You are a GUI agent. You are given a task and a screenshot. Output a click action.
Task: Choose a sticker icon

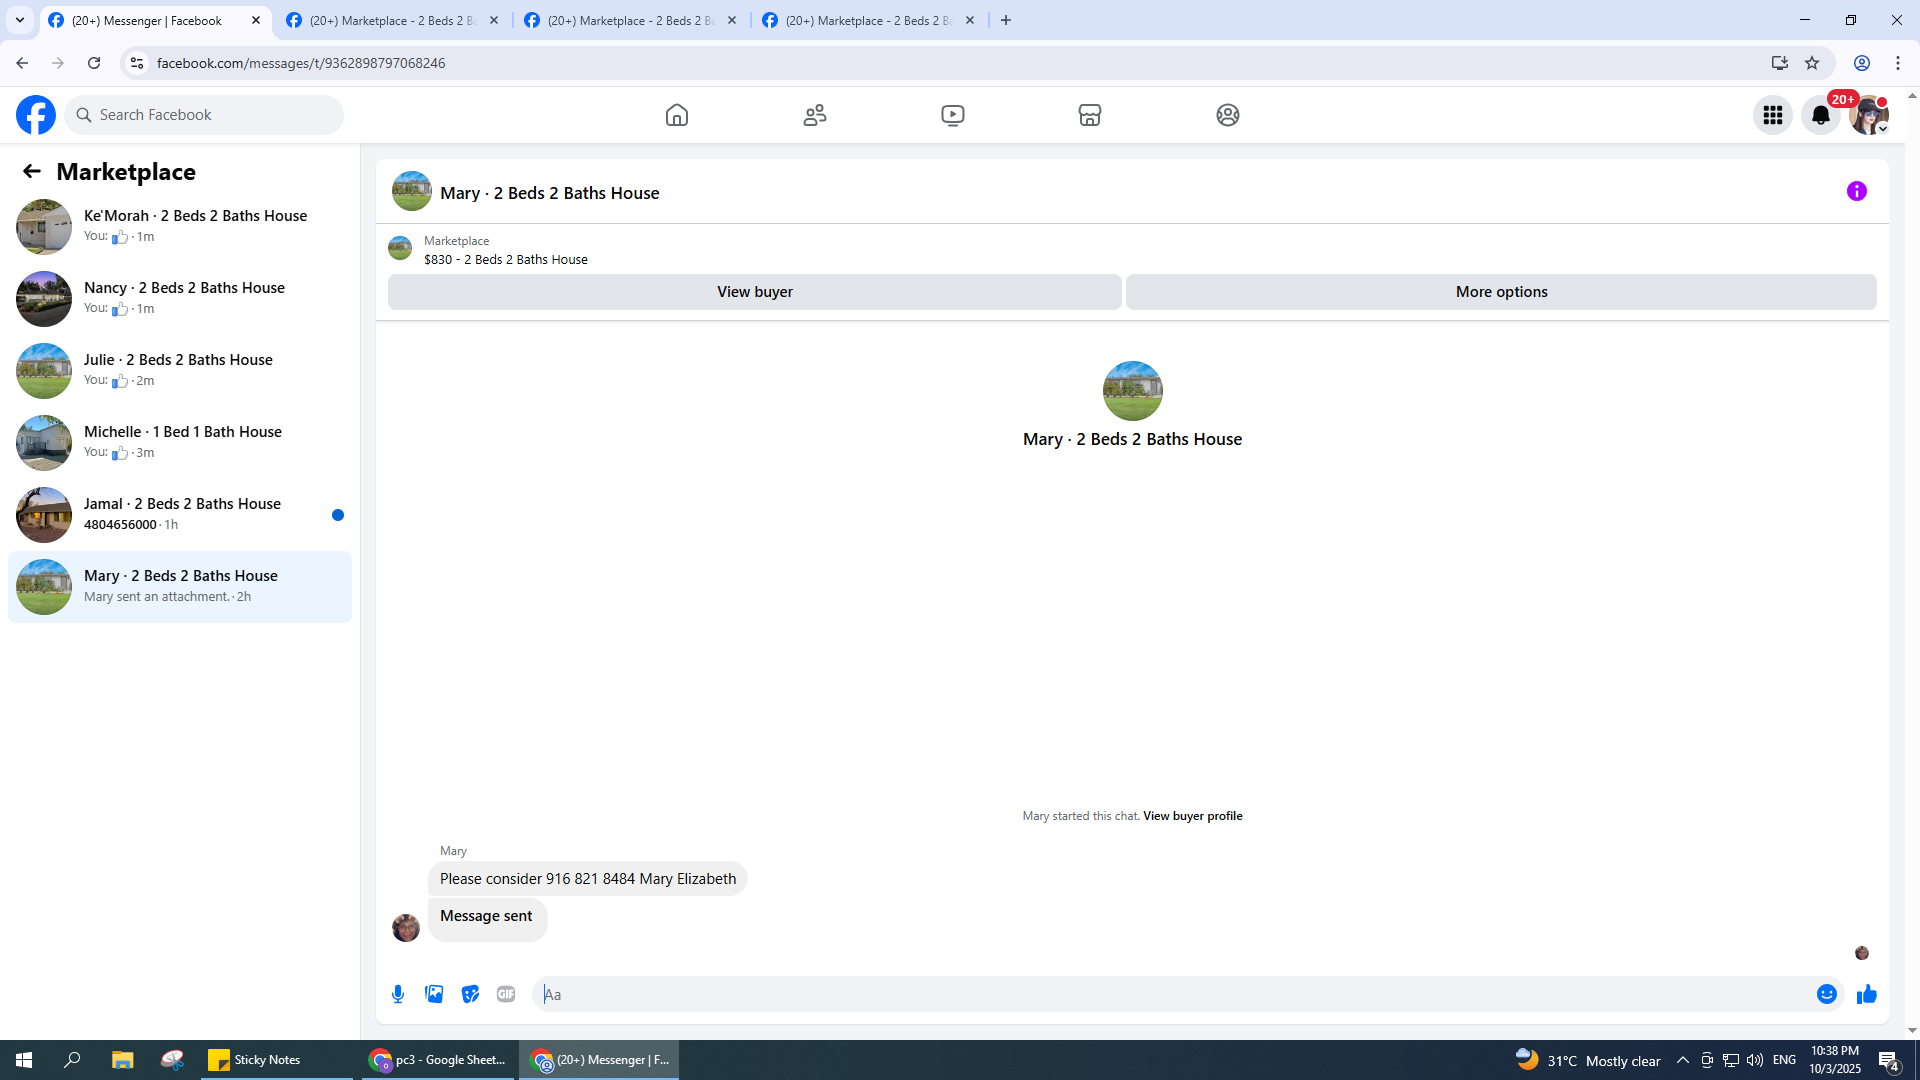pos(470,994)
